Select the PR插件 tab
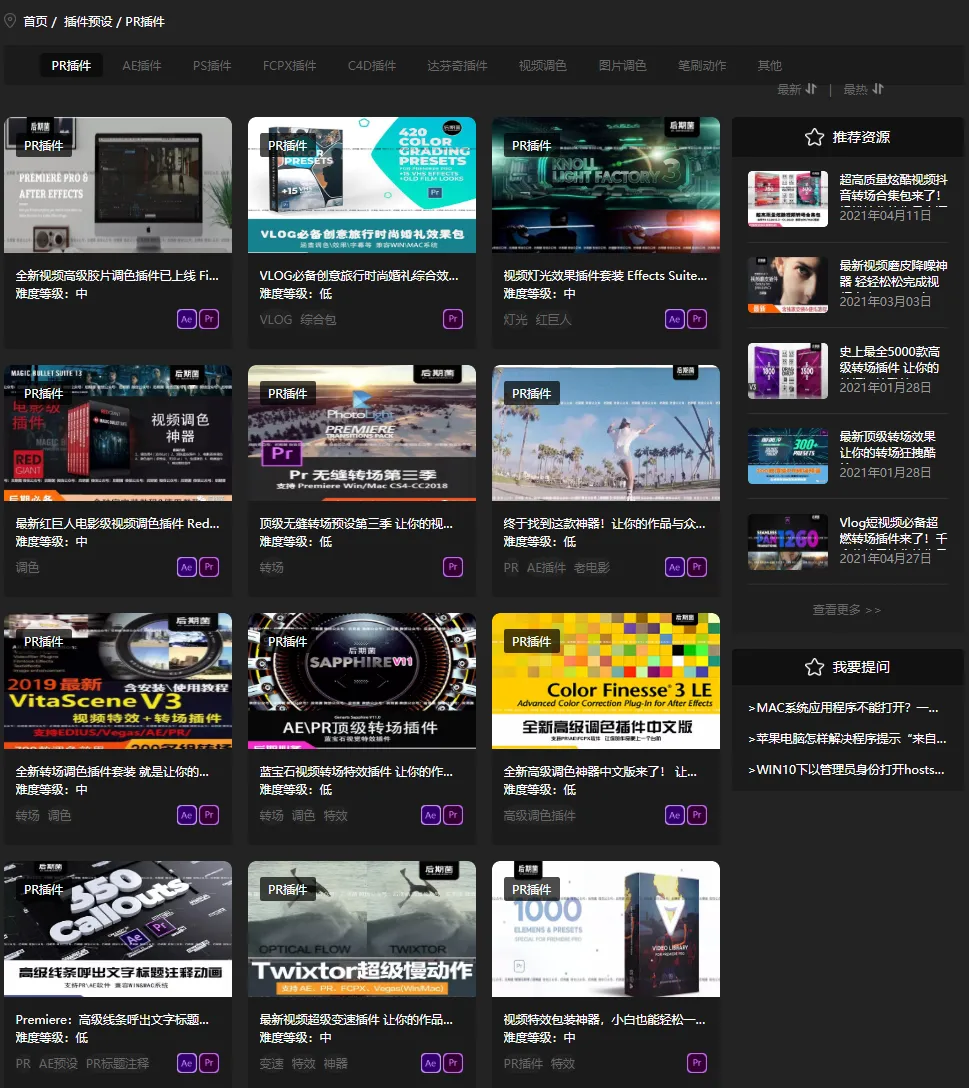Viewport: 969px width, 1088px height. (71, 65)
